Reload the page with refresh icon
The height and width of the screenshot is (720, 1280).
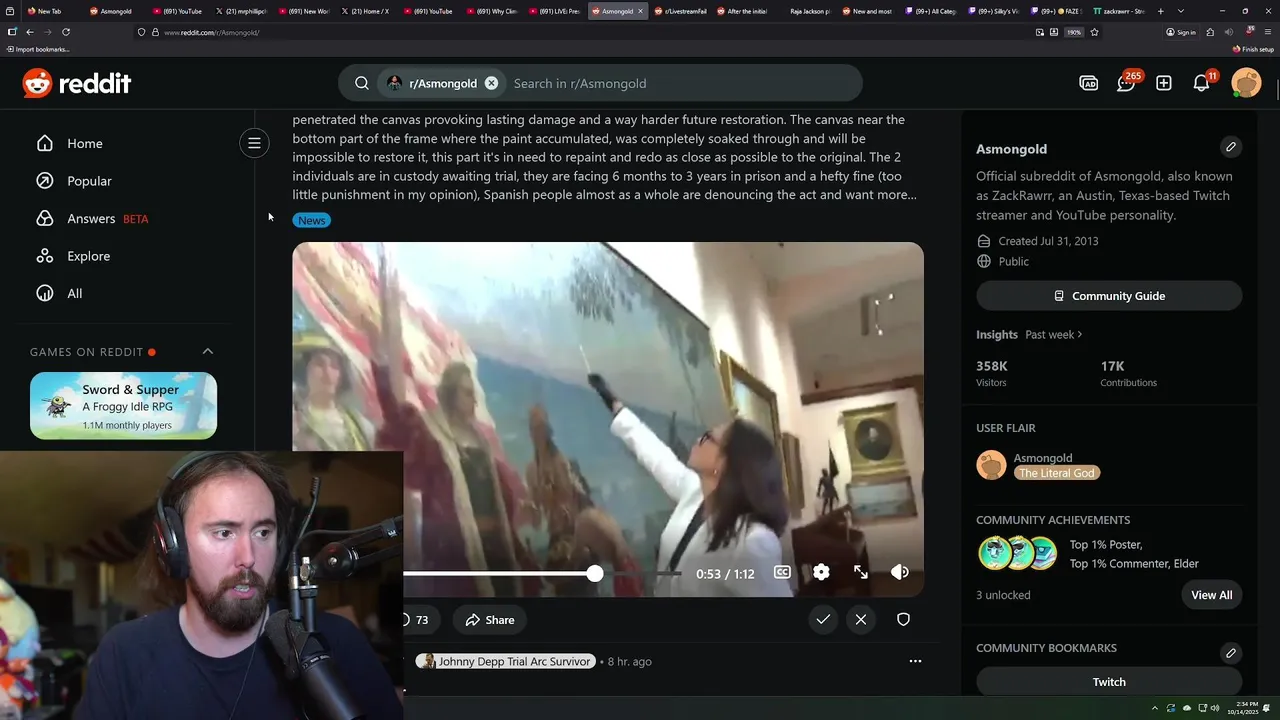[66, 32]
